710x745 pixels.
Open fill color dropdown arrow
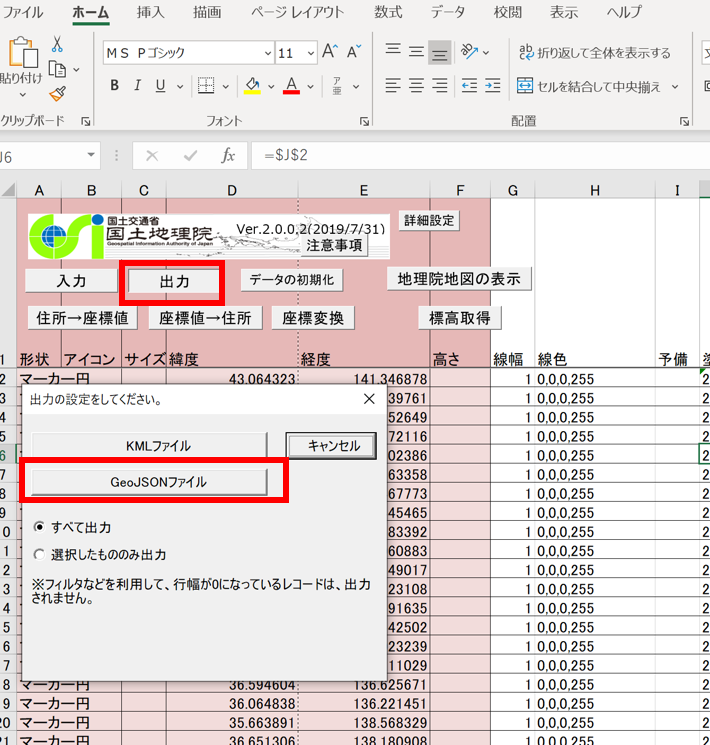tap(271, 86)
